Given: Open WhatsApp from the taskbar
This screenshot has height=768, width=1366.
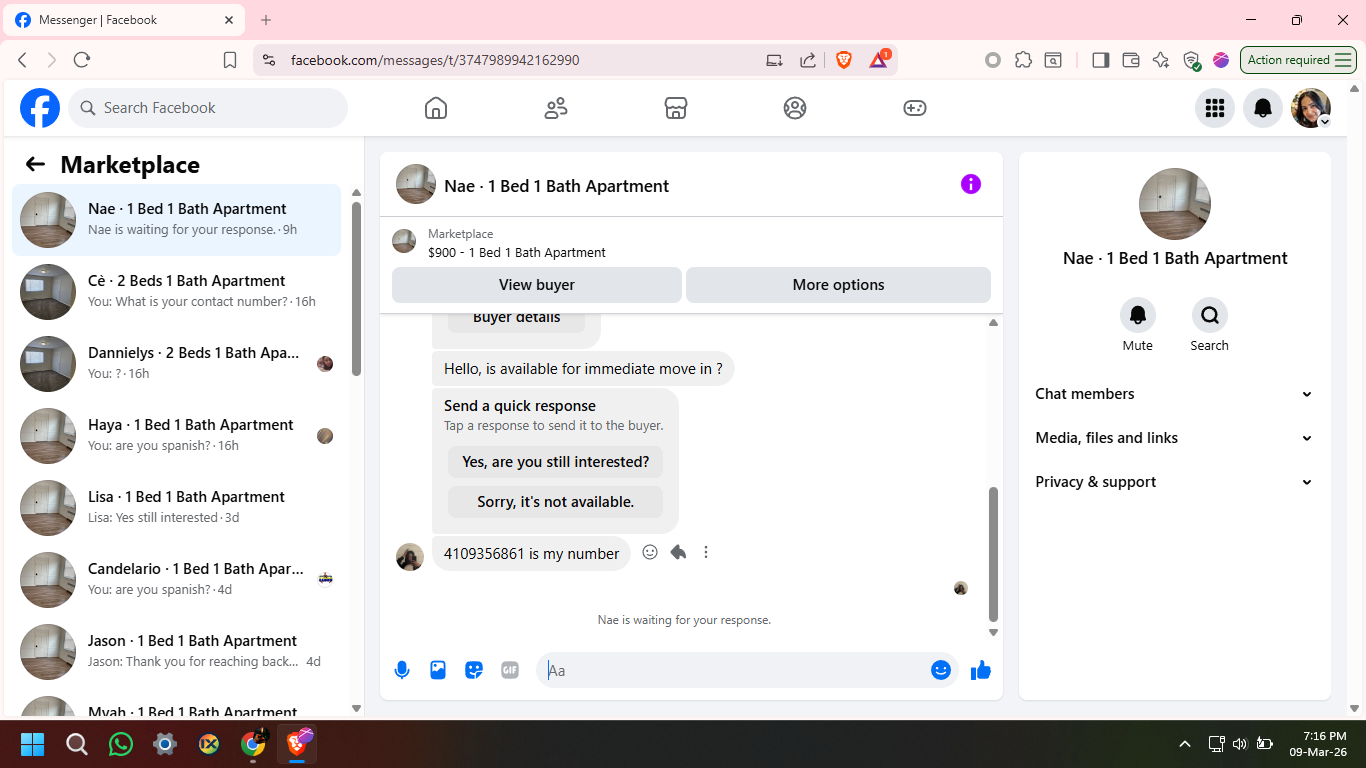Looking at the screenshot, I should coord(121,744).
